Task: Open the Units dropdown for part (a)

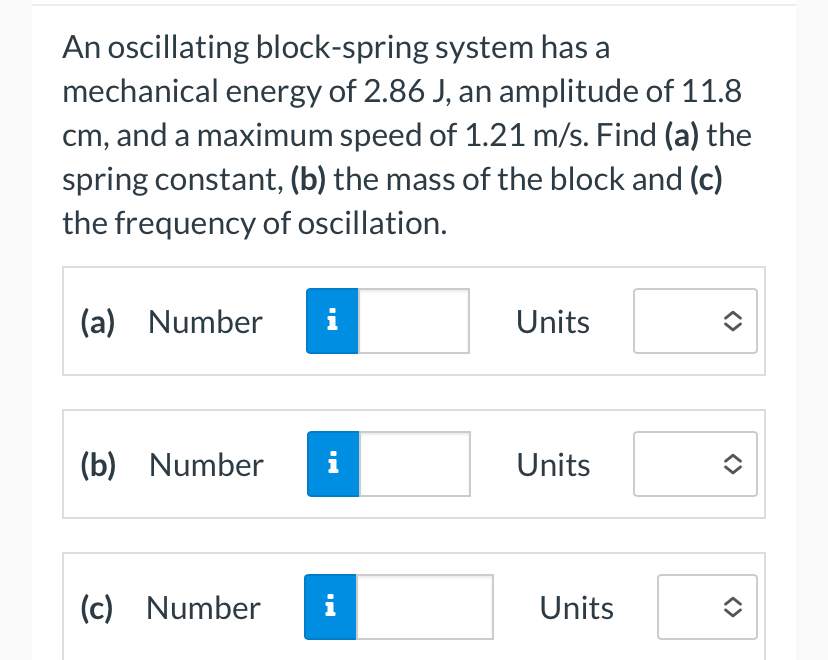Action: click(x=695, y=321)
